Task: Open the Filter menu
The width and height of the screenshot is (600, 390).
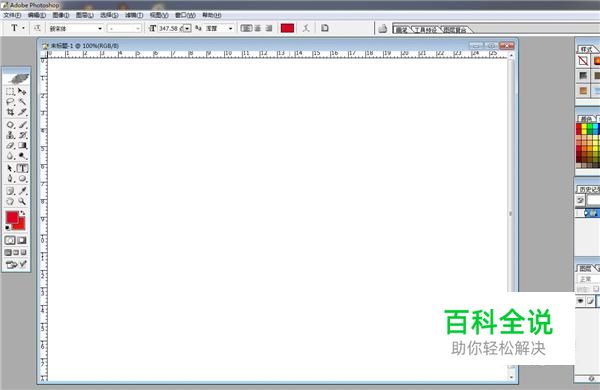Action: coord(134,15)
